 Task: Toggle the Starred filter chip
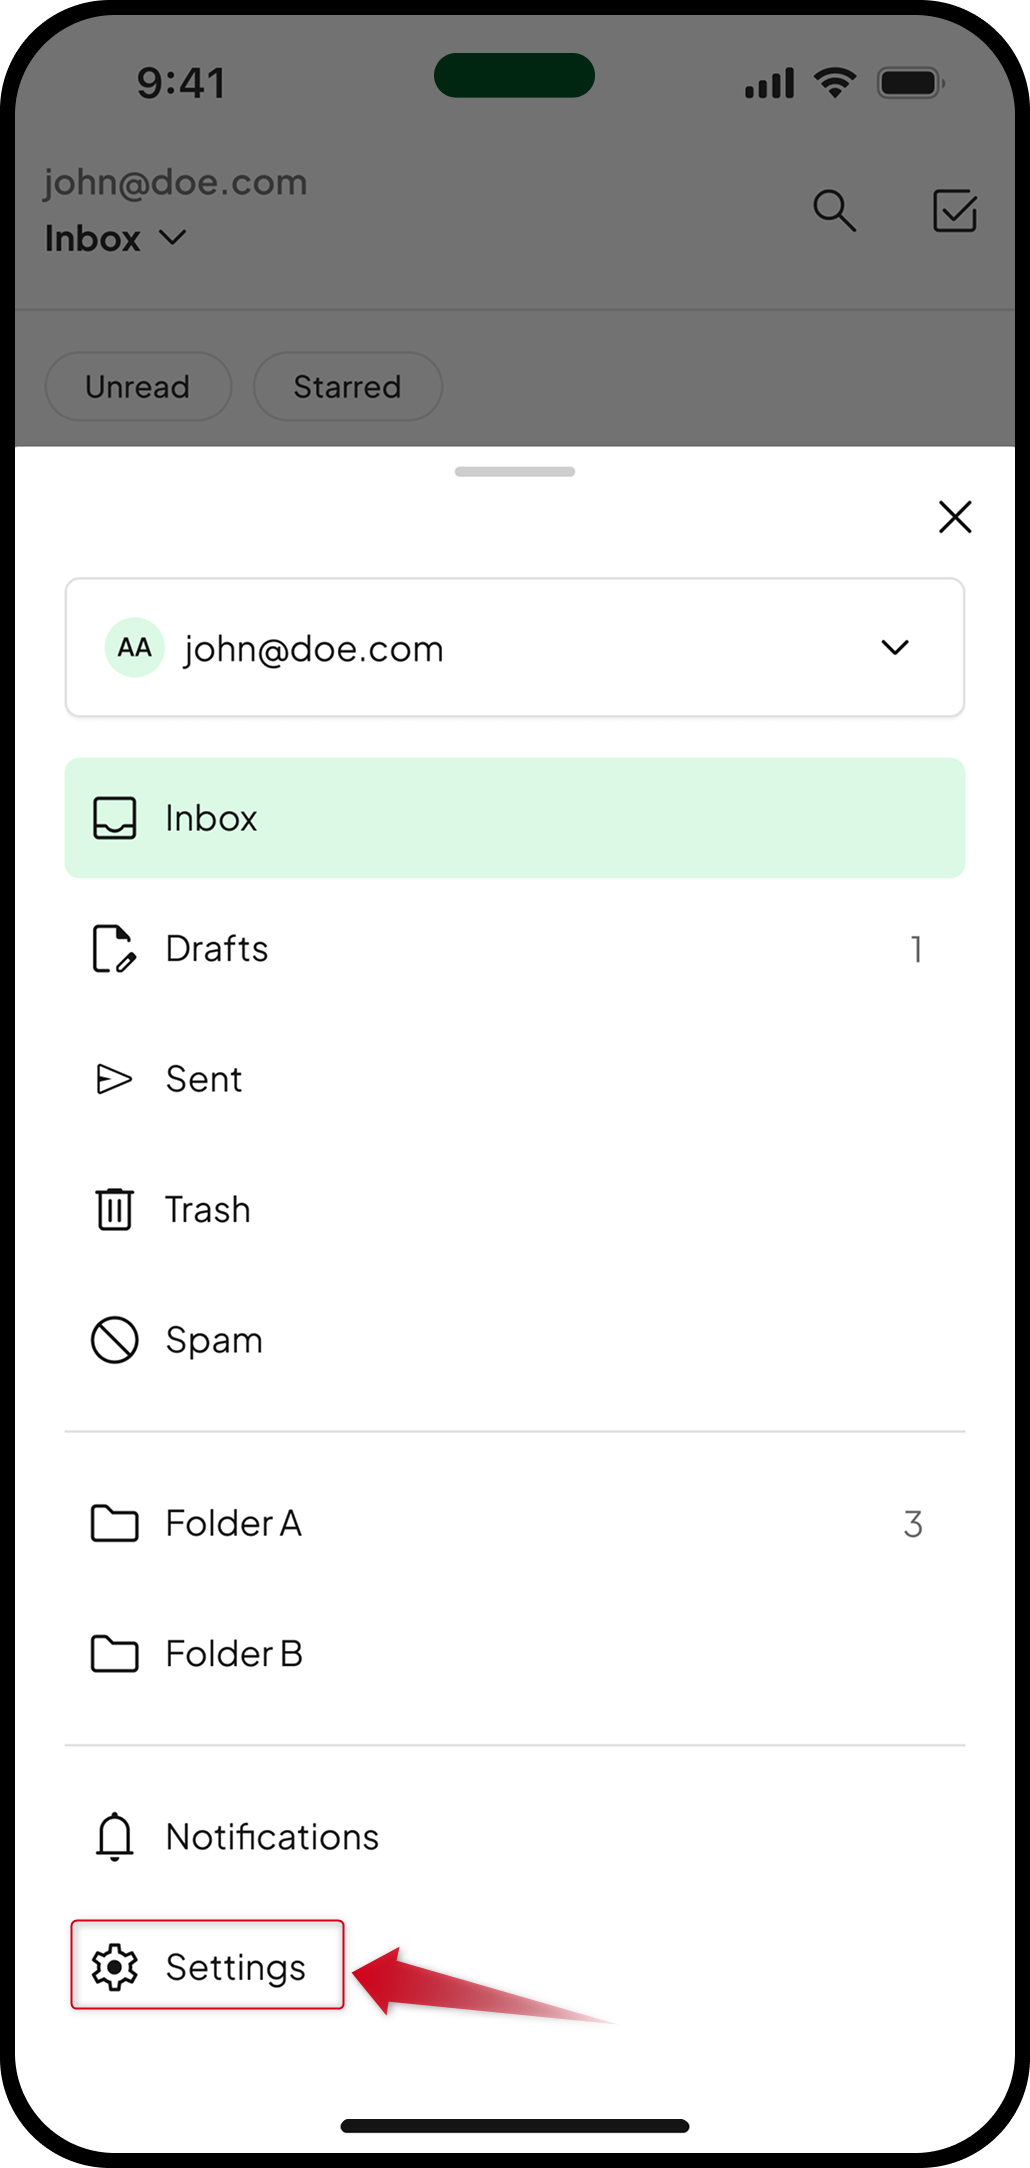click(347, 386)
